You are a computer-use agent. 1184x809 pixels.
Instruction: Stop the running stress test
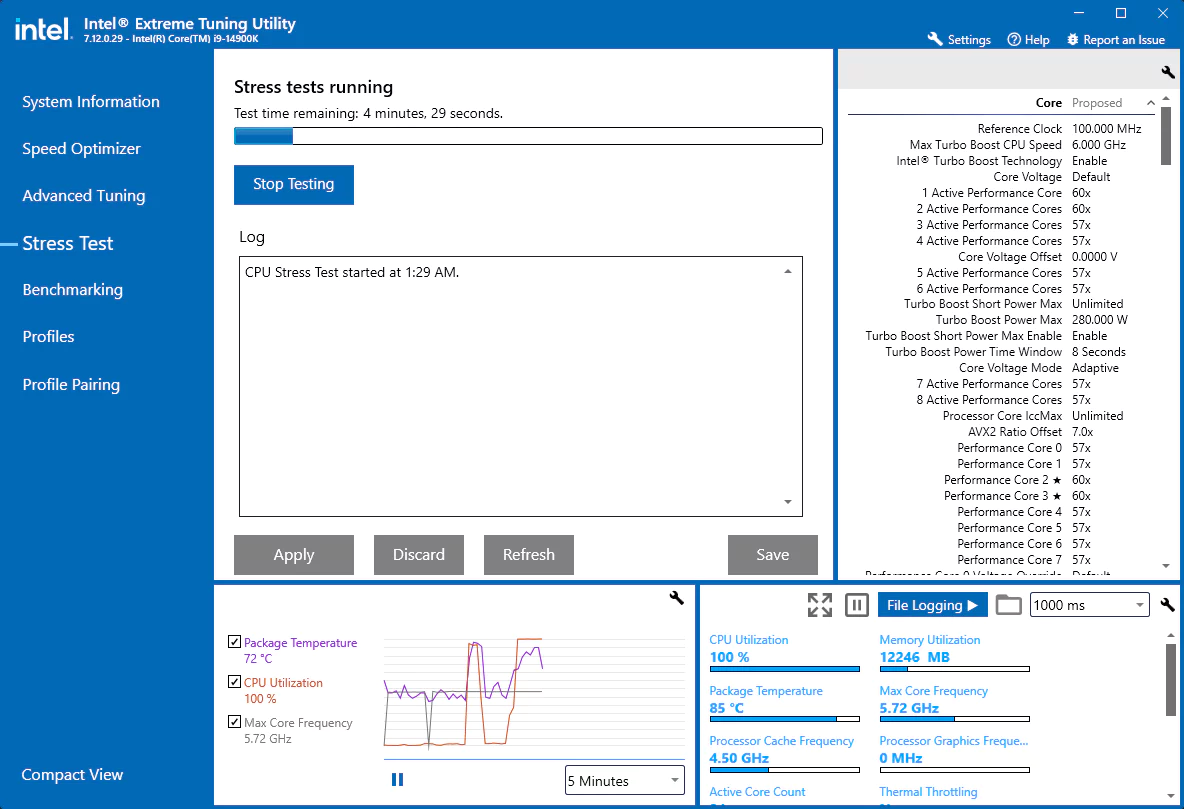click(294, 184)
